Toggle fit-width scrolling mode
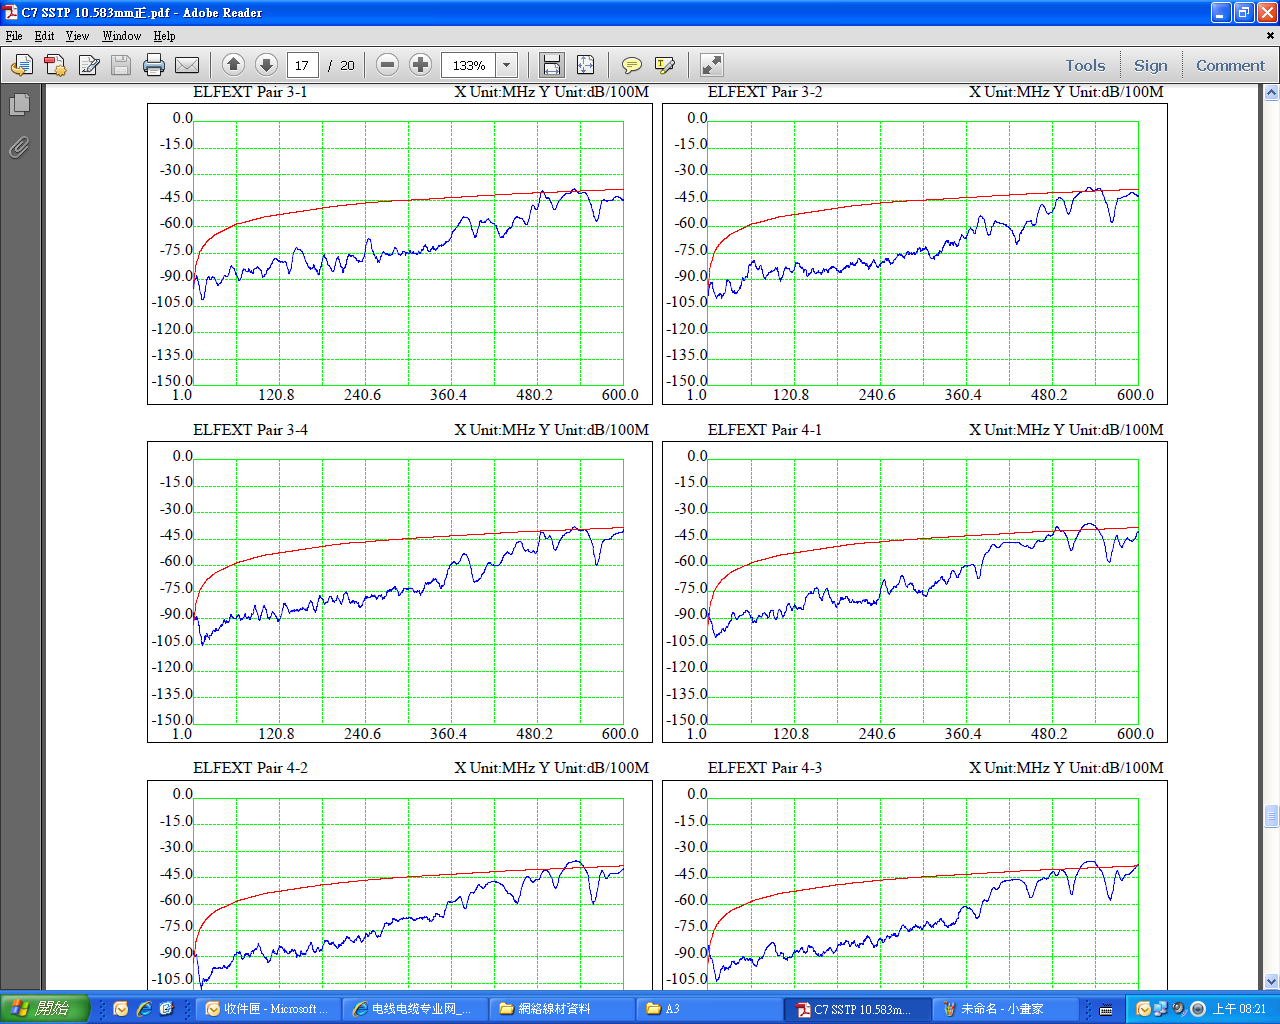The width and height of the screenshot is (1280, 1024). pyautogui.click(x=551, y=66)
